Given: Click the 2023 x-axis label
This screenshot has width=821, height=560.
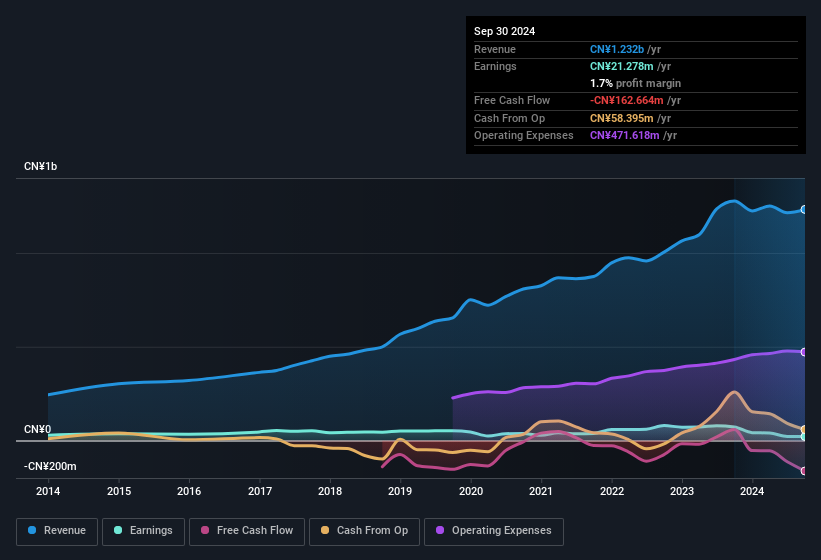Looking at the screenshot, I should [682, 491].
